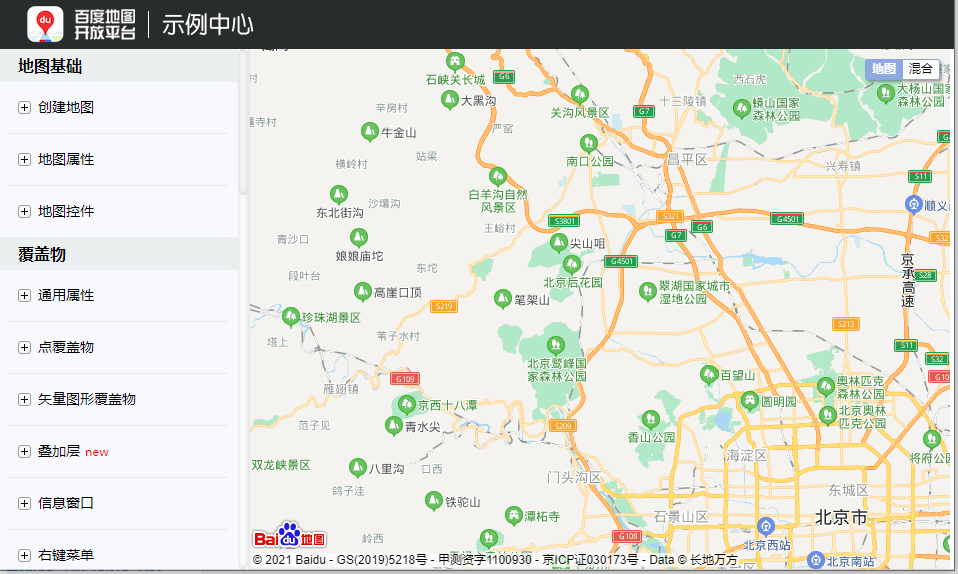
Task: Click the 点覆盖物 label
Action: point(66,347)
